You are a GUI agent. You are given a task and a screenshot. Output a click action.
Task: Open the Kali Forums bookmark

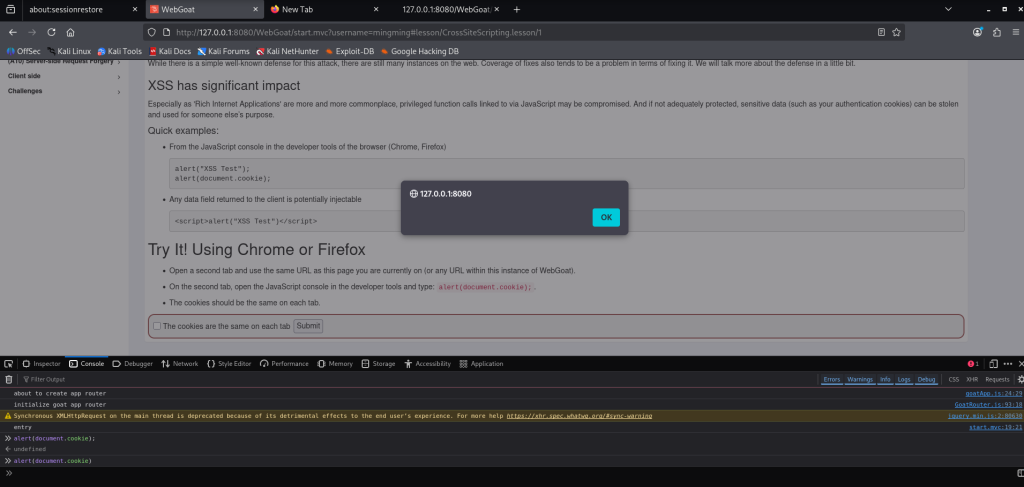tap(224, 51)
